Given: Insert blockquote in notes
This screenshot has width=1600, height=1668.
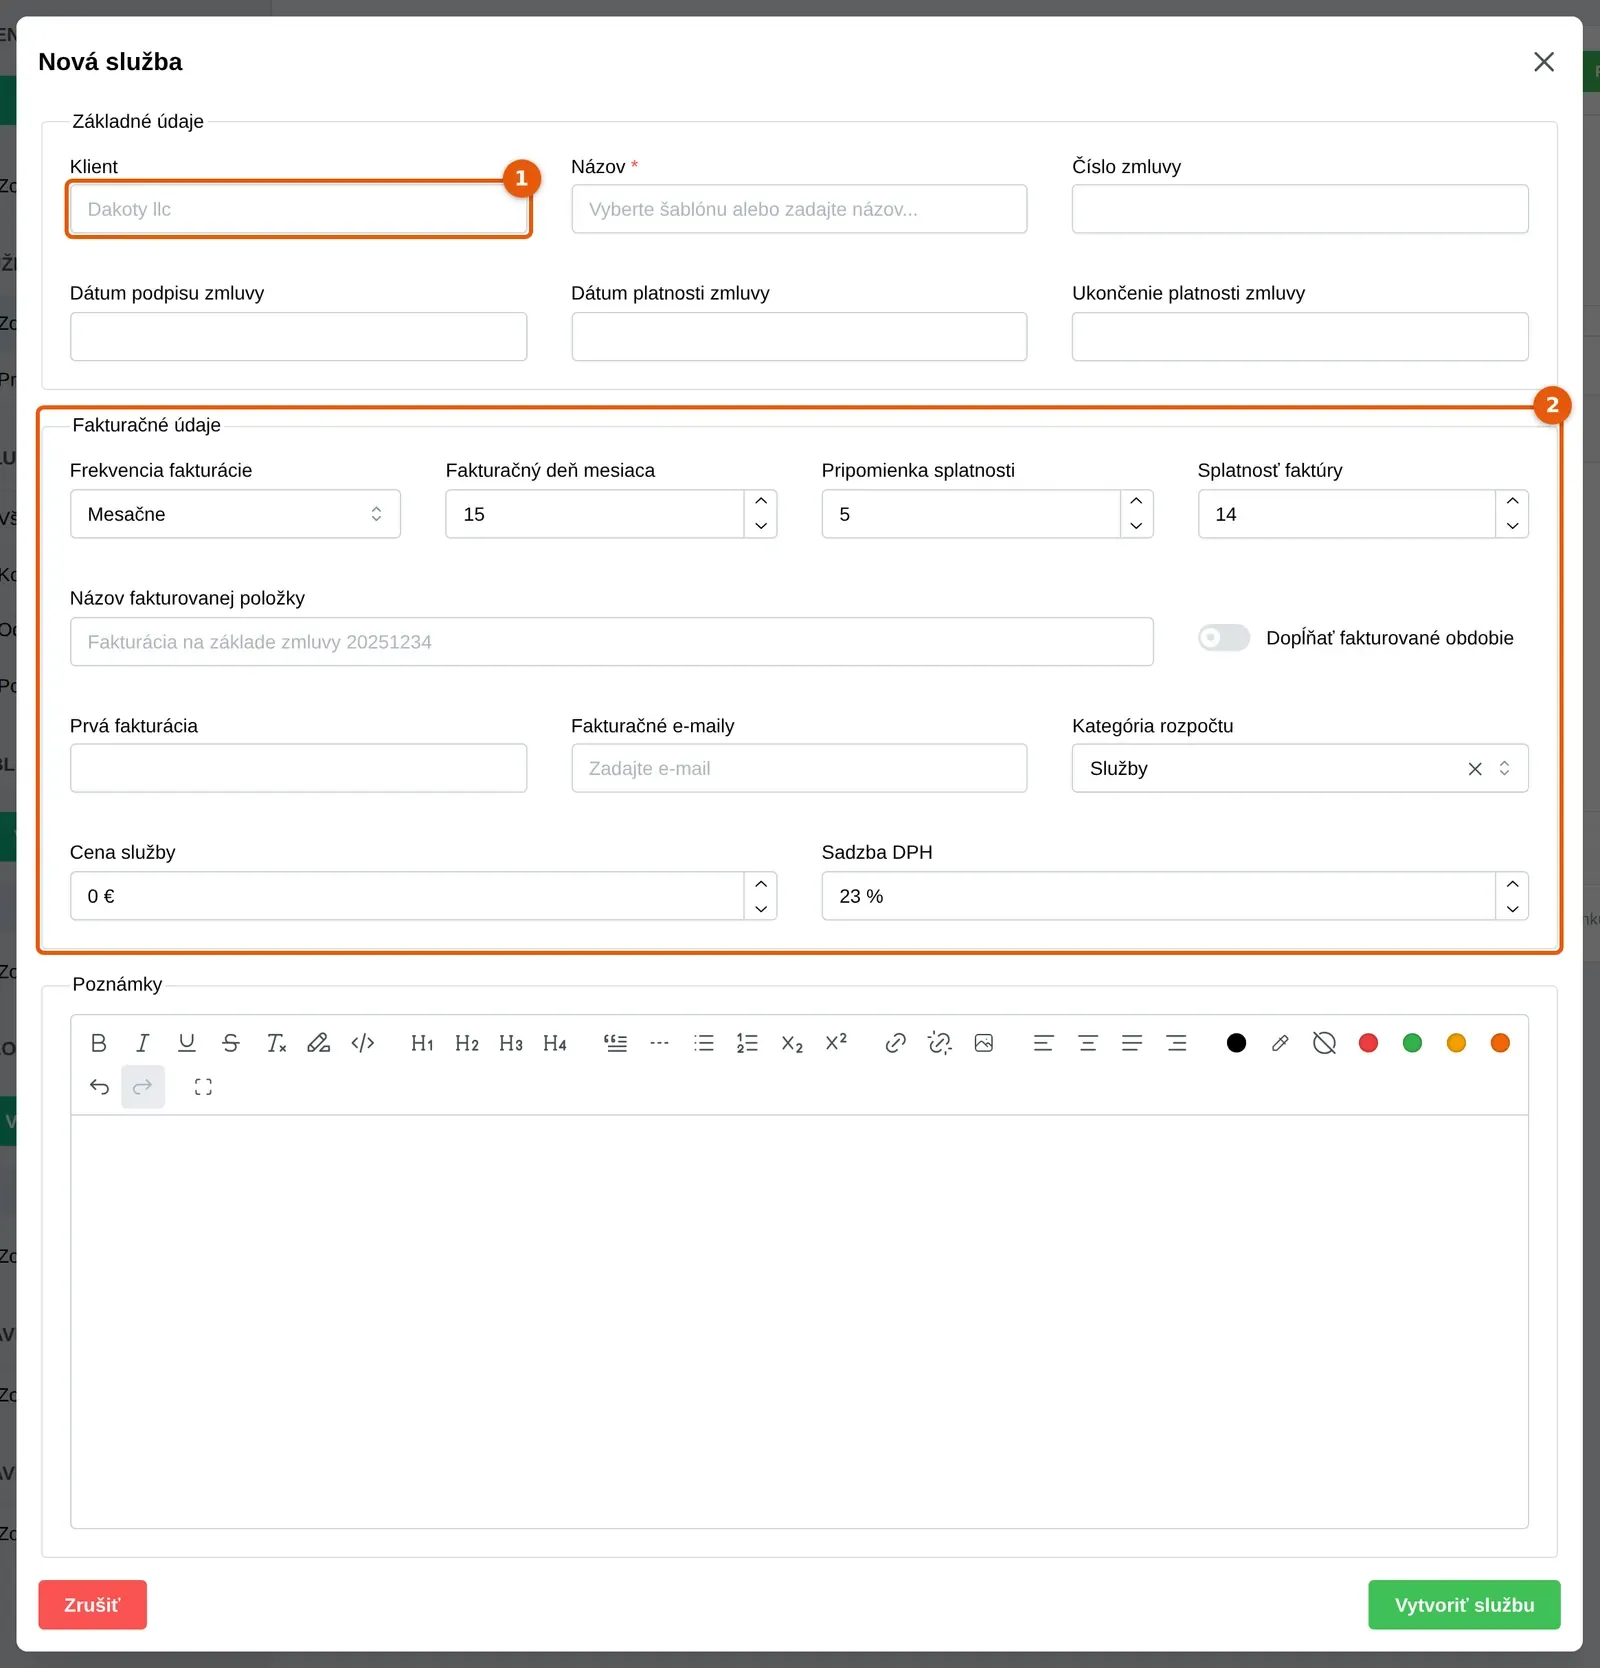Looking at the screenshot, I should [615, 1043].
